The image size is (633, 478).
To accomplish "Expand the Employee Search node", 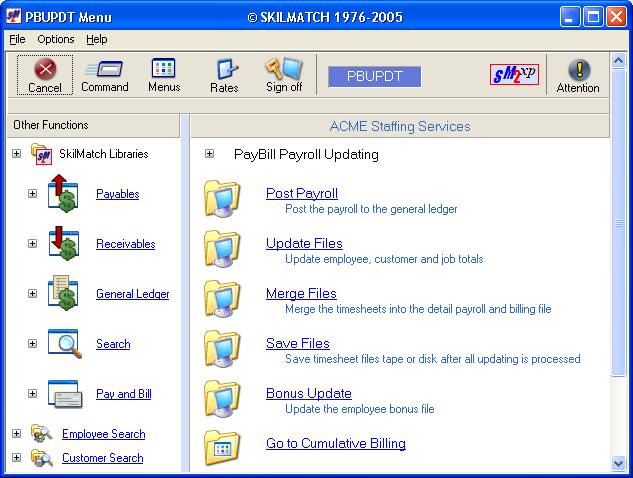I will click(x=17, y=434).
